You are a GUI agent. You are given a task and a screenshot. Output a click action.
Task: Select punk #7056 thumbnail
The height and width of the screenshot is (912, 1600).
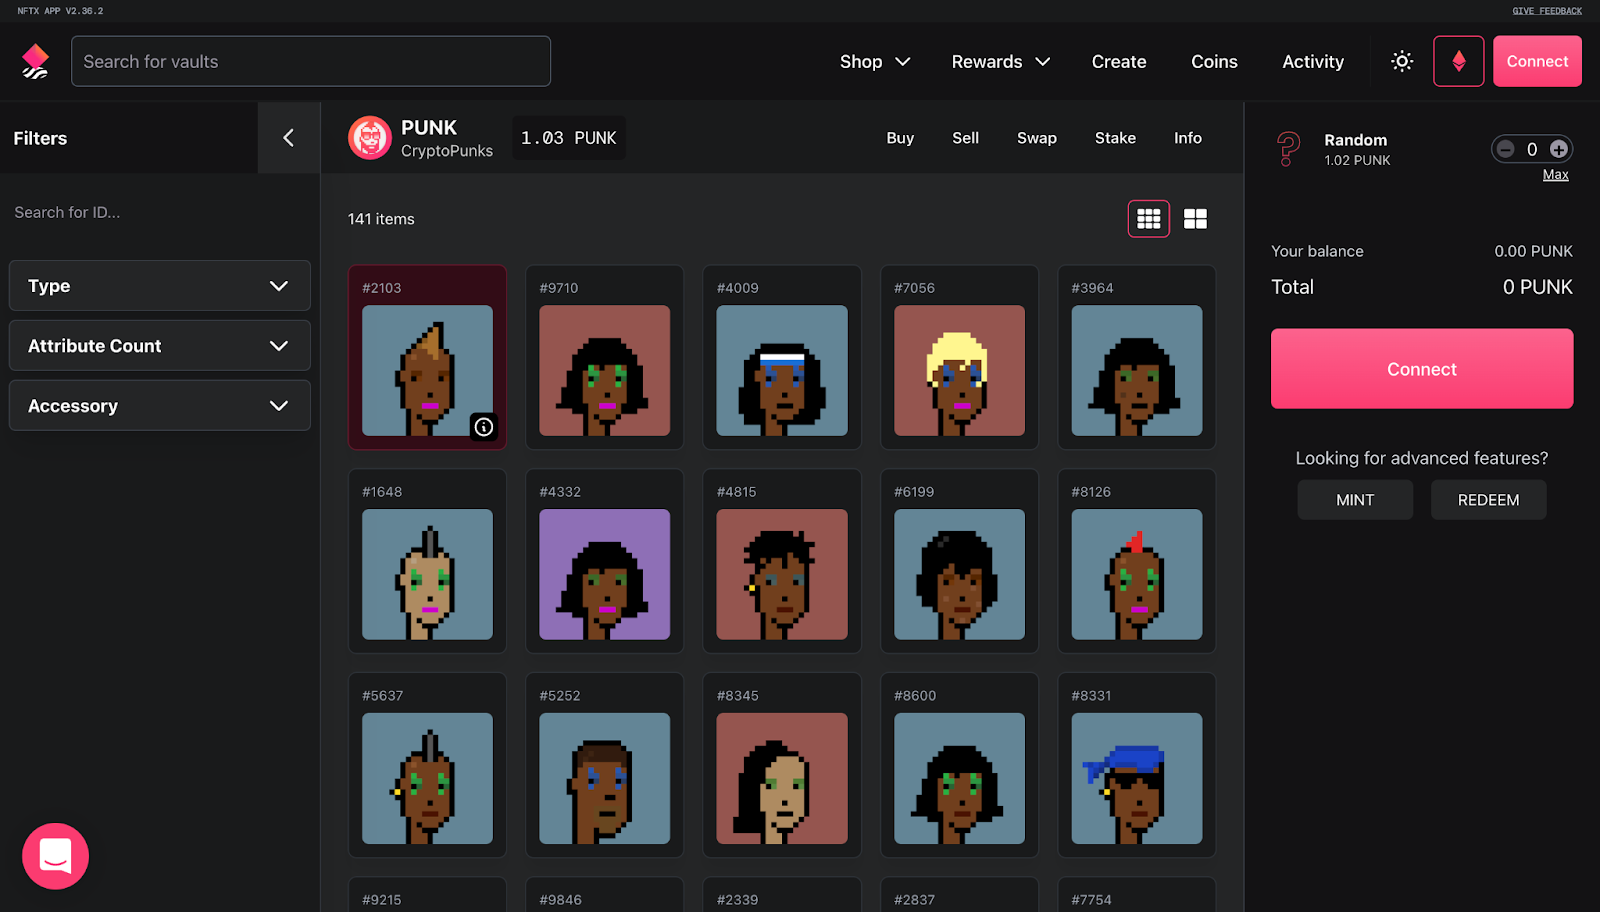(959, 370)
